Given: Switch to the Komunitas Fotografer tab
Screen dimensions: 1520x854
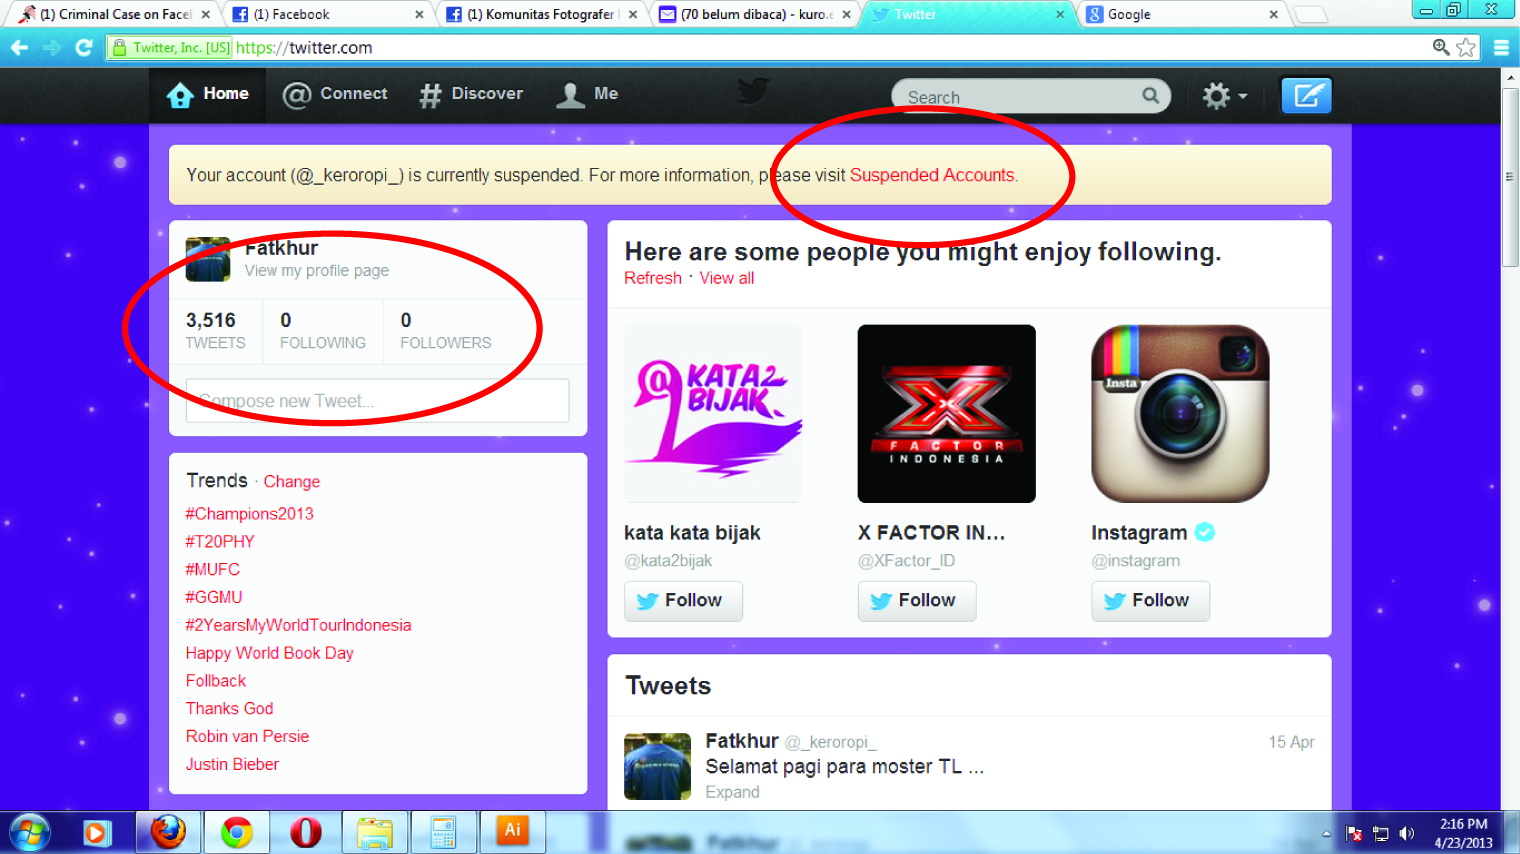Looking at the screenshot, I should pyautogui.click(x=541, y=14).
